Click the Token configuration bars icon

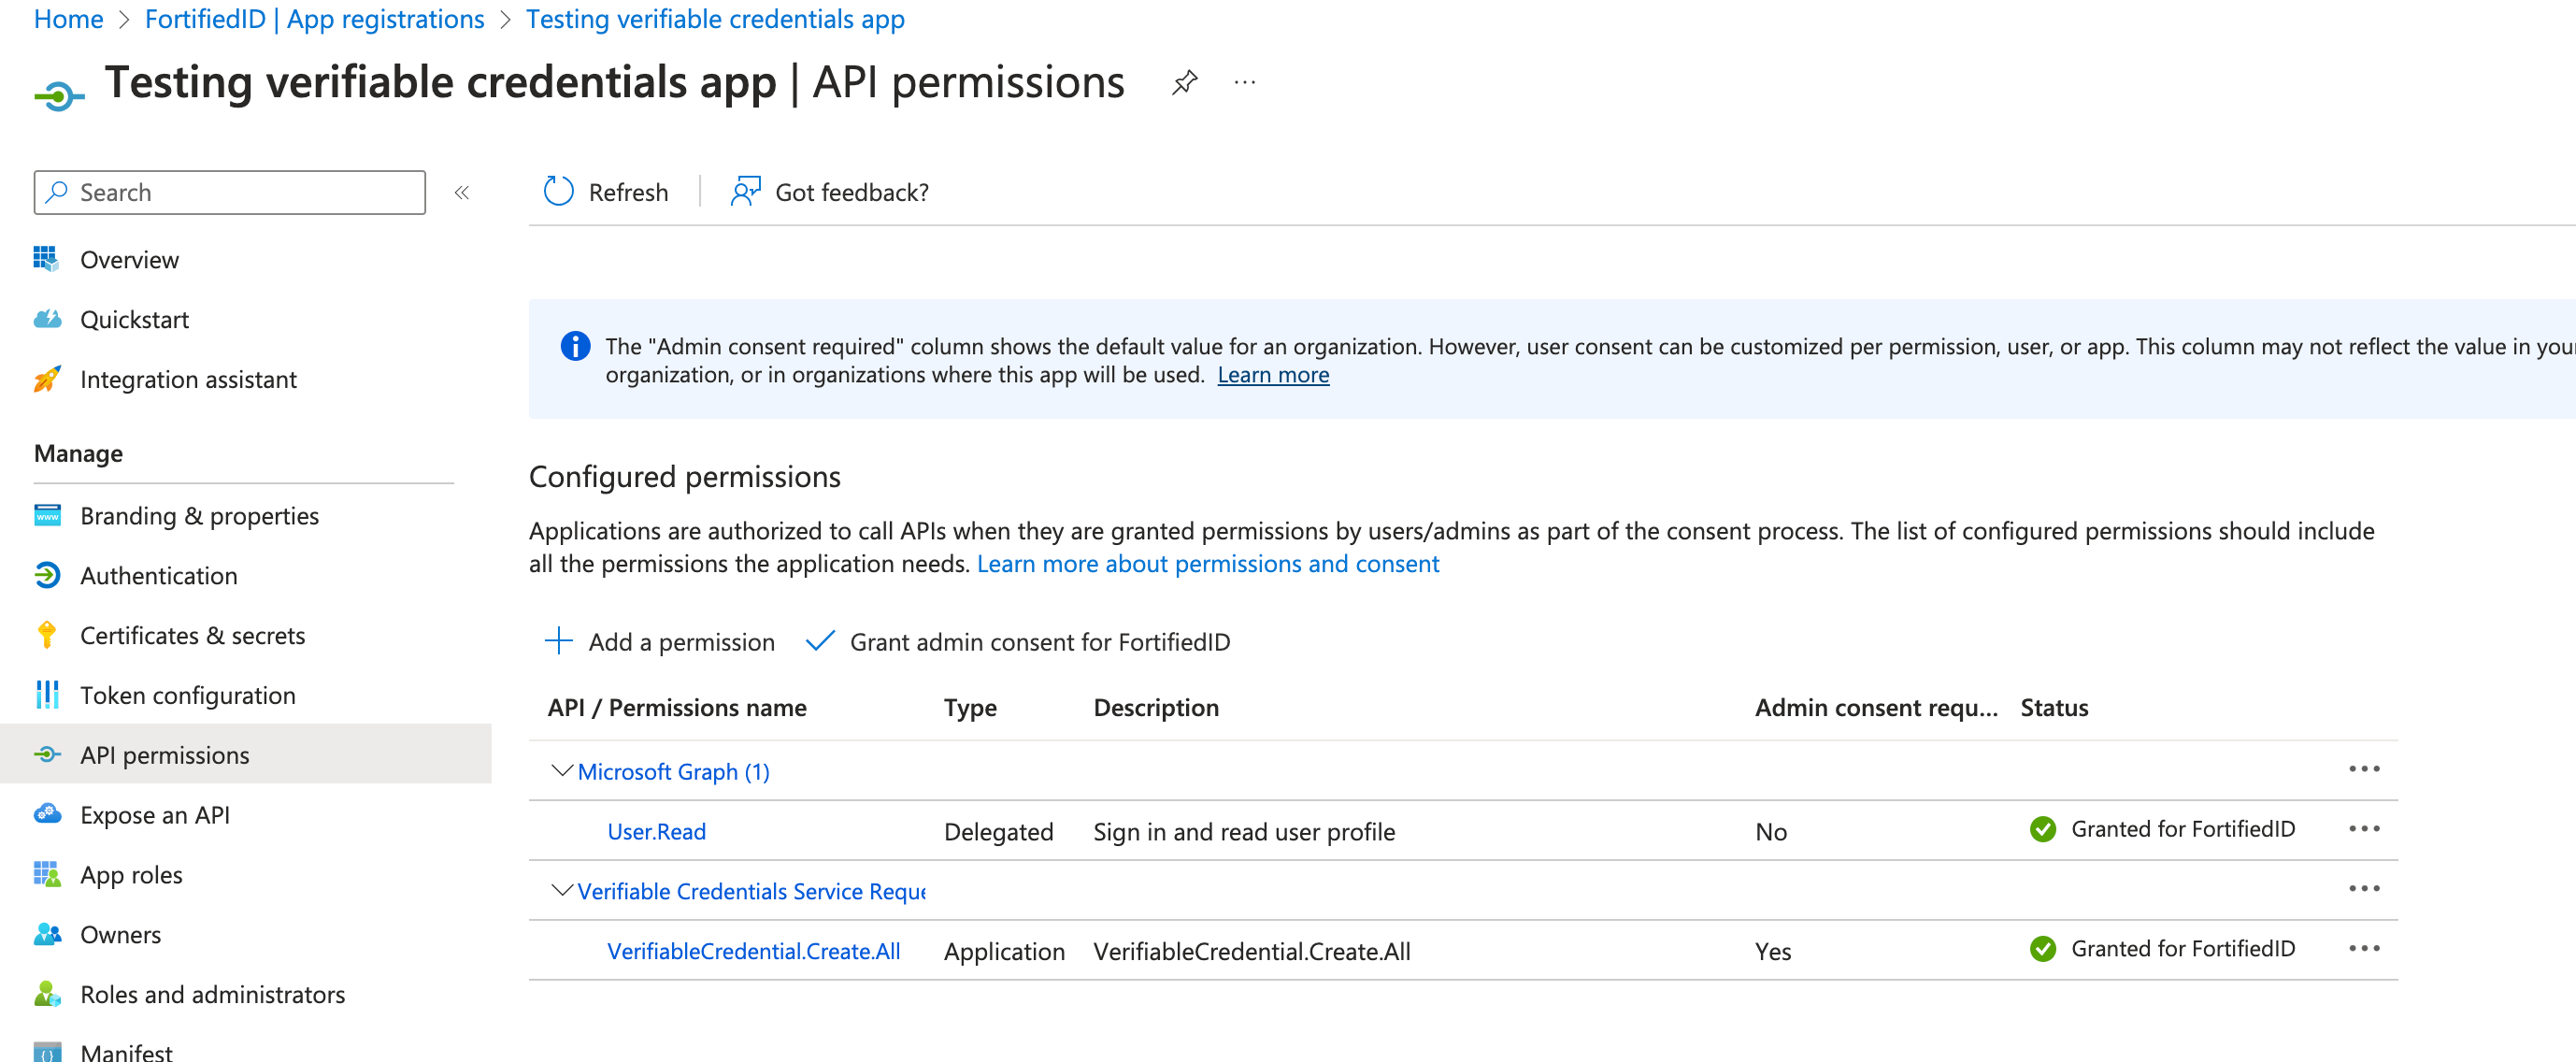coord(47,695)
